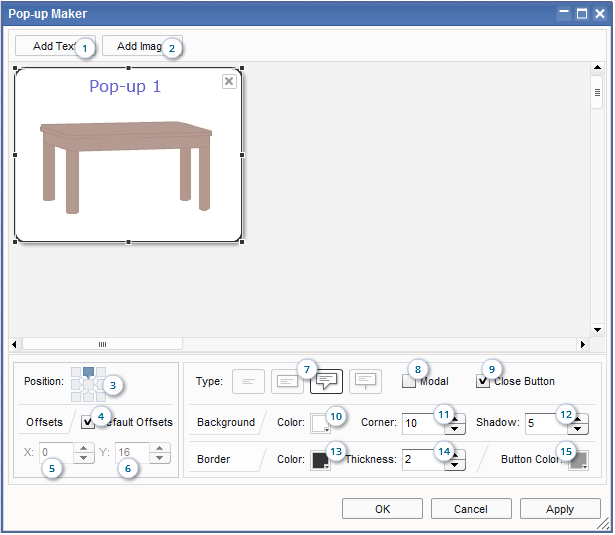Click the Corner value field
615x535 pixels.
[423, 424]
